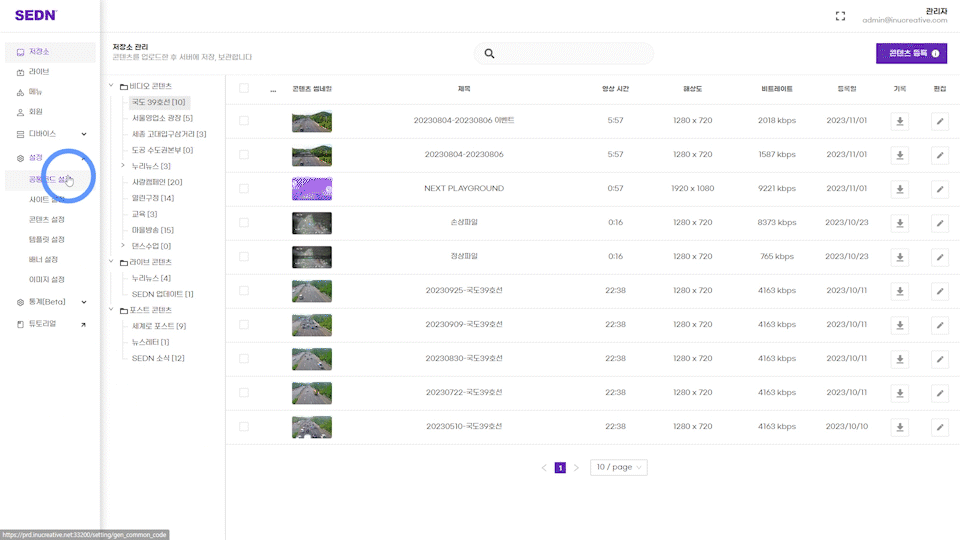Edit the 손상파일 entry
The image size is (960, 540).
(x=940, y=223)
